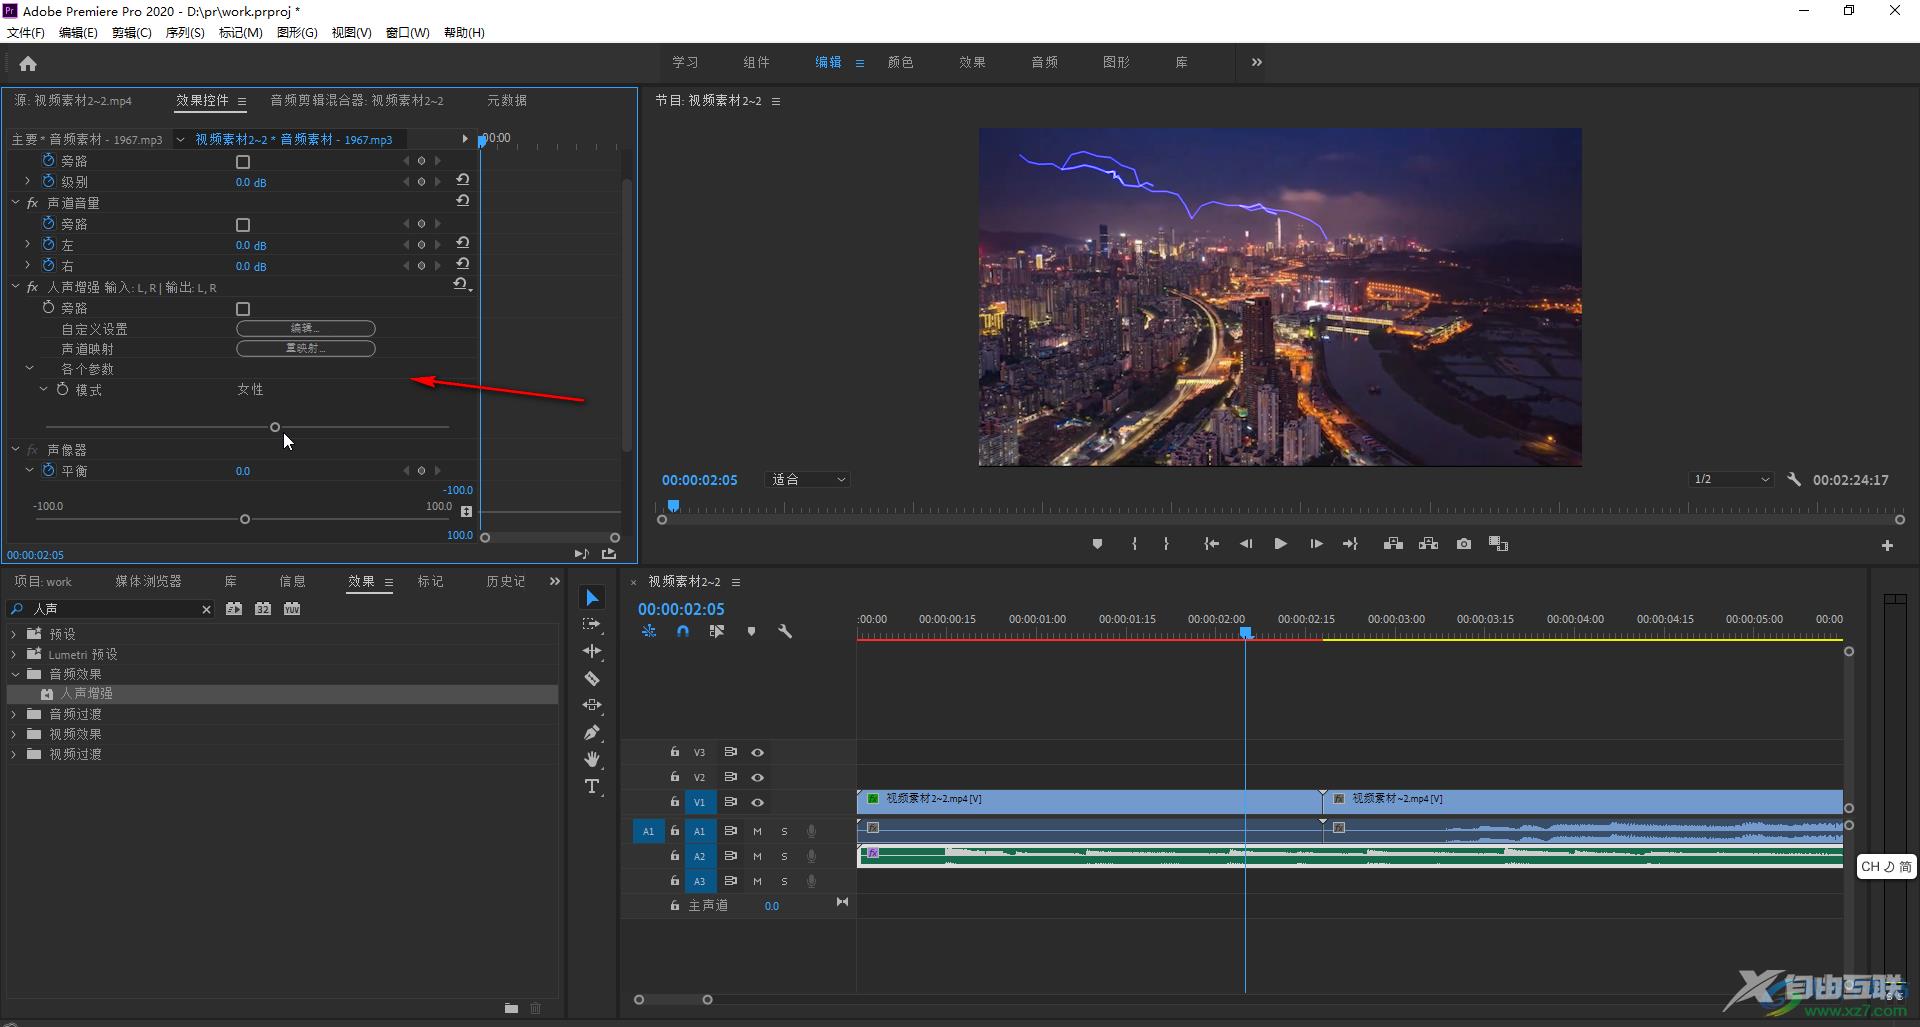Screen dimensions: 1920x1027
Task: Create new custom bin in Effects
Action: (511, 1008)
